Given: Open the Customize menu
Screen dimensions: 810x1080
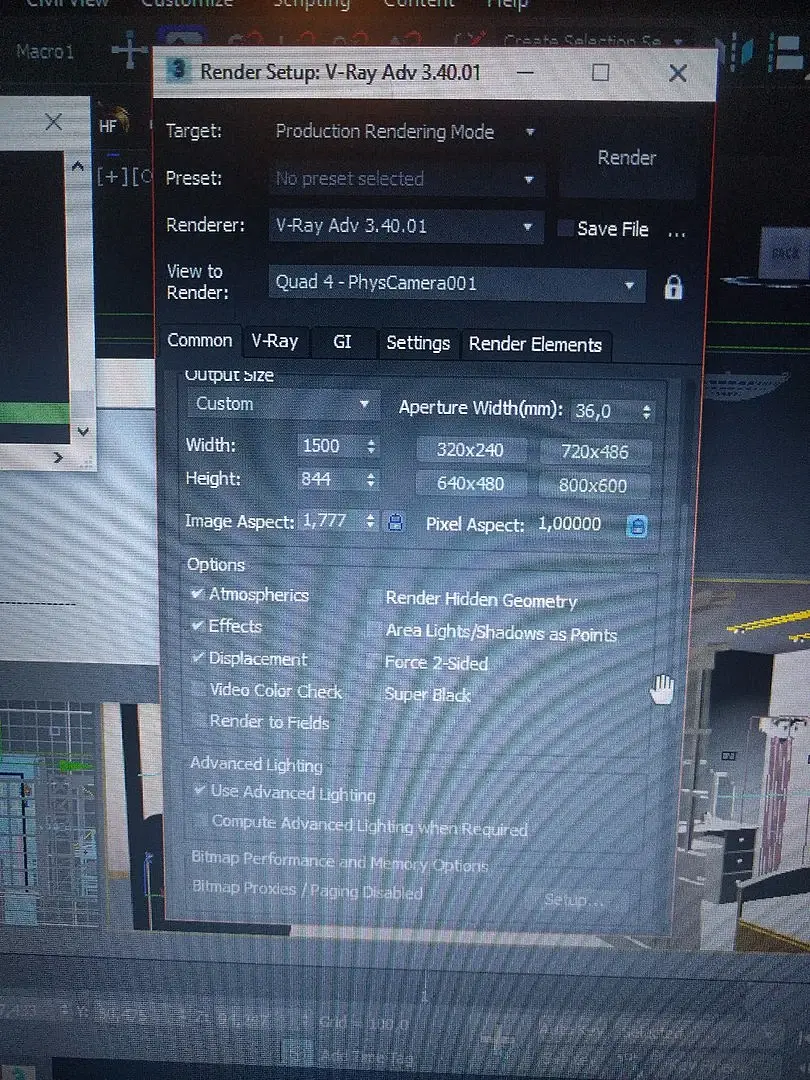Looking at the screenshot, I should tap(187, 3).
